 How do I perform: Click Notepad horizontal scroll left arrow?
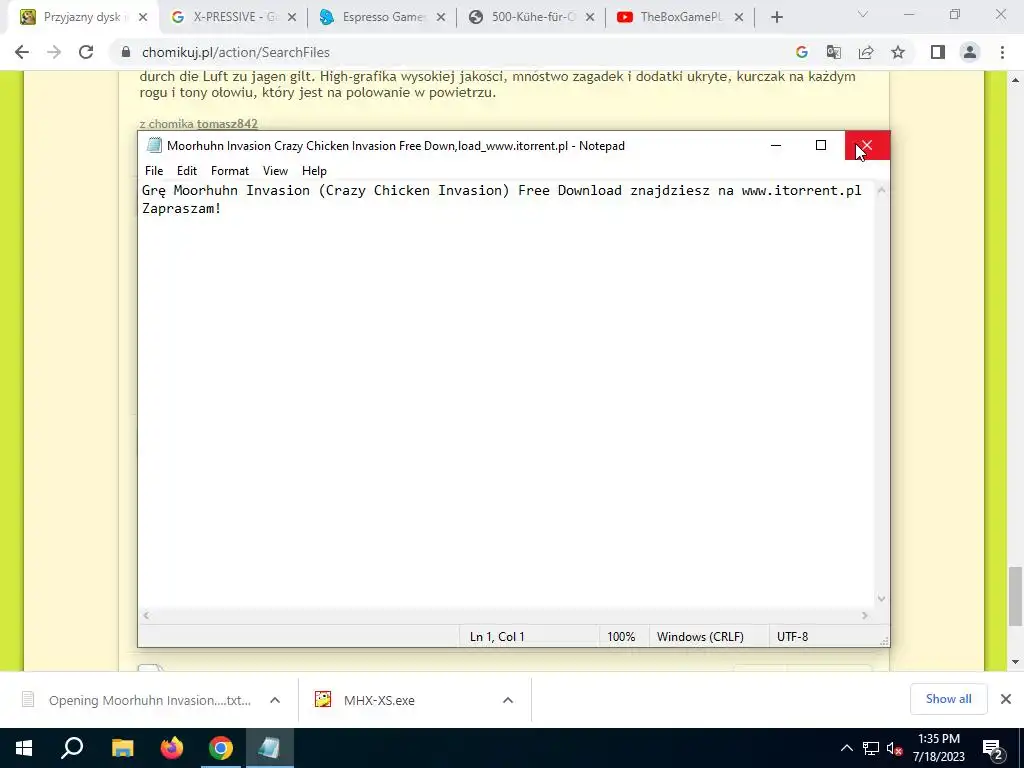(x=146, y=615)
